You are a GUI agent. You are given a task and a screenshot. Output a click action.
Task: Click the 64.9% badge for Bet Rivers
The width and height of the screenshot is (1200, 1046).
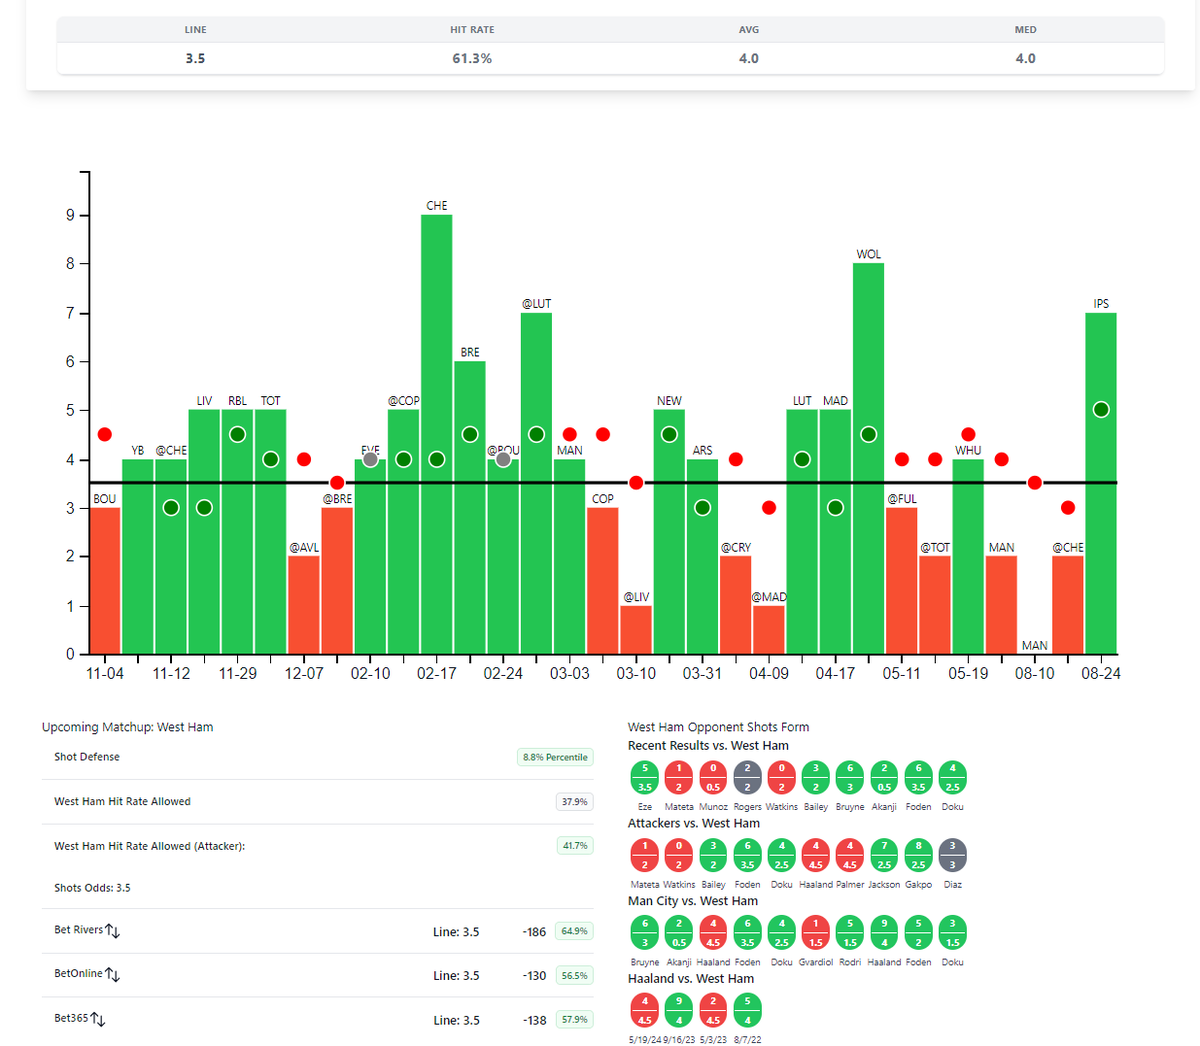pos(574,931)
